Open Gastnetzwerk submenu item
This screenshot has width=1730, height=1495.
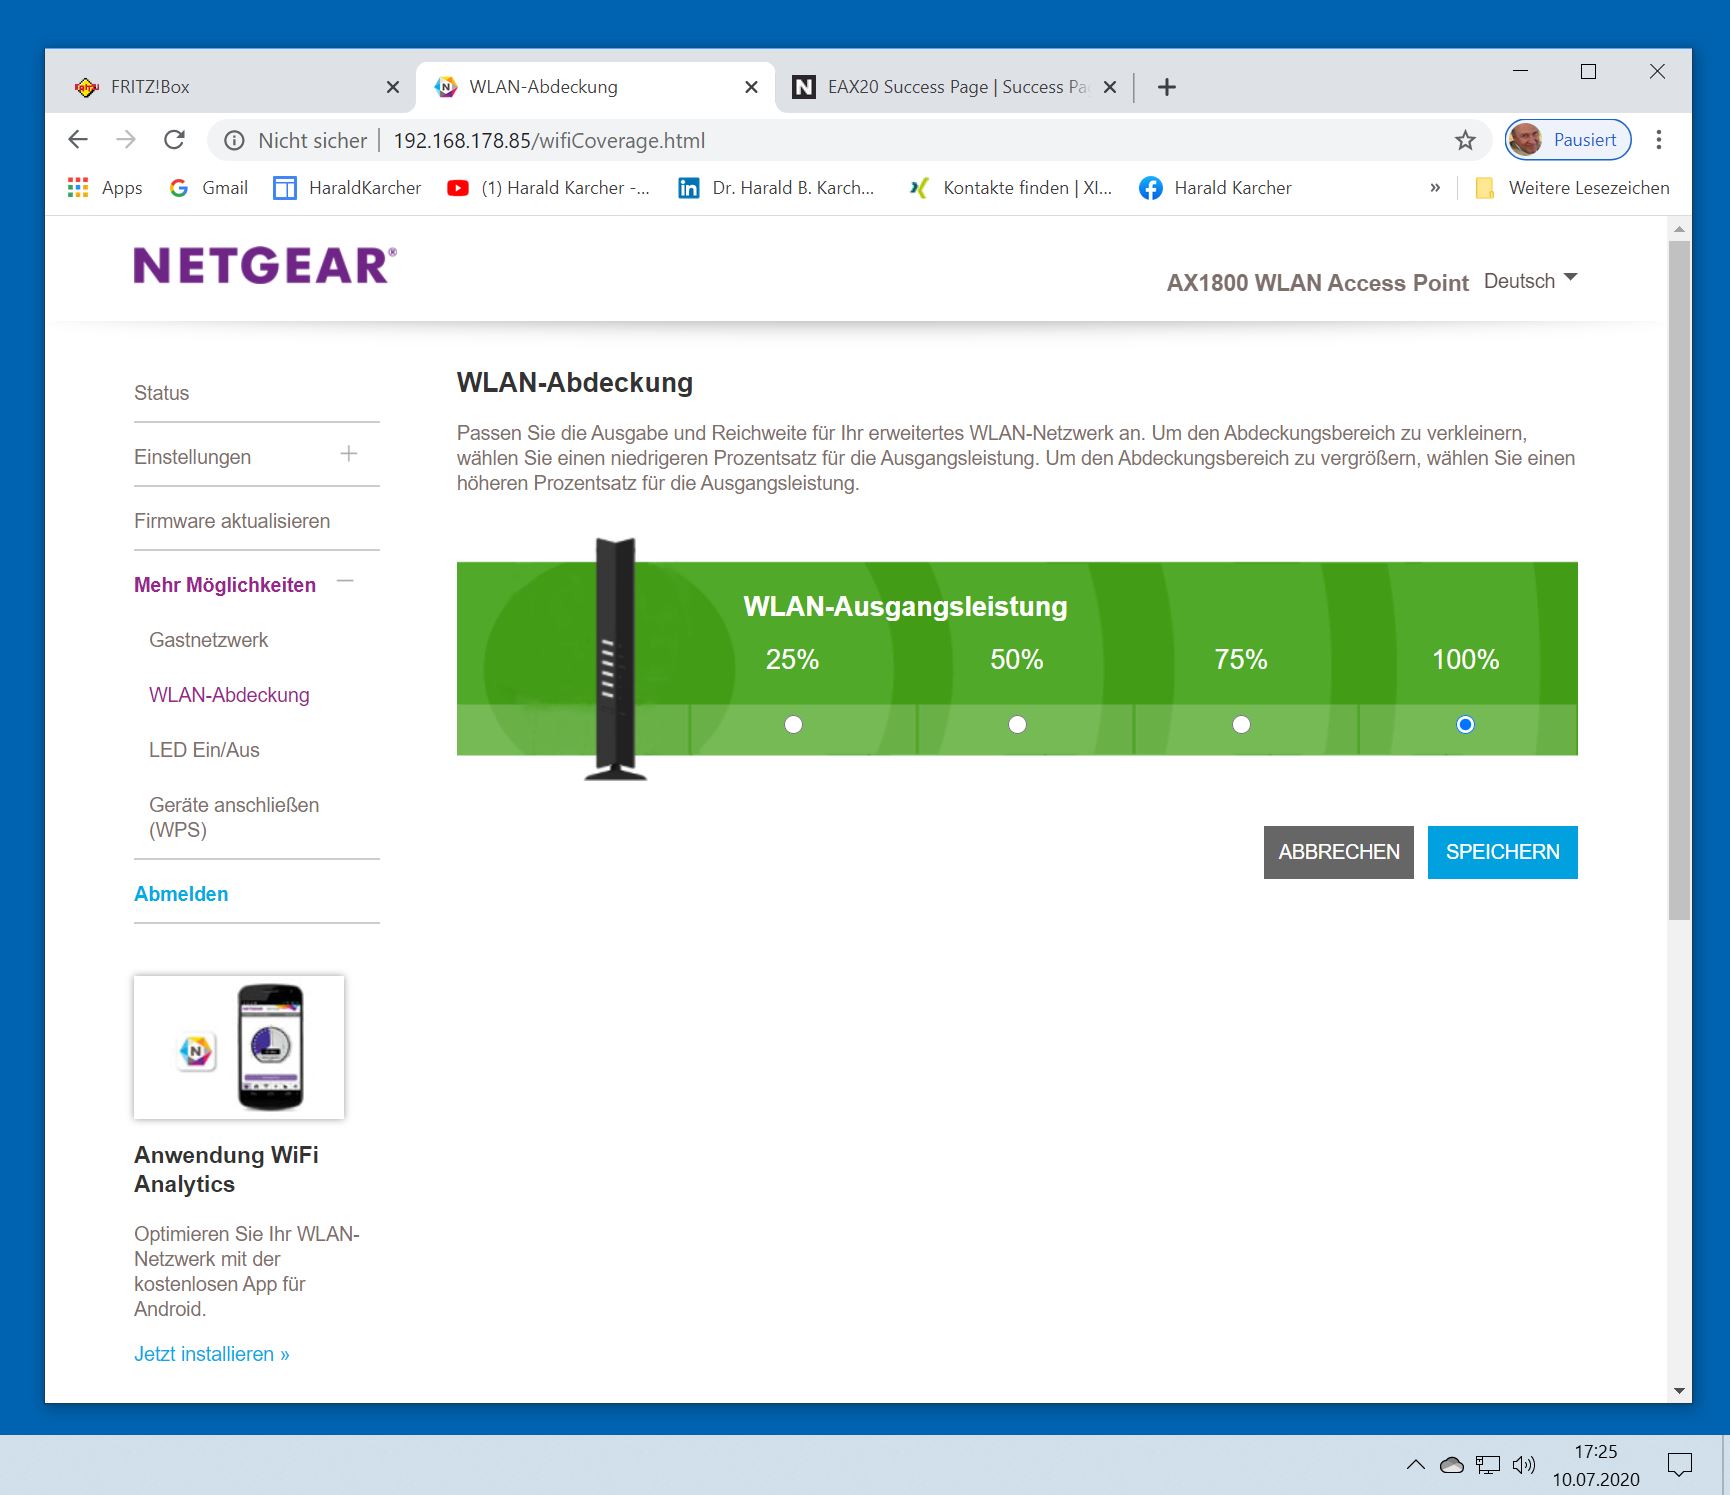pyautogui.click(x=209, y=640)
